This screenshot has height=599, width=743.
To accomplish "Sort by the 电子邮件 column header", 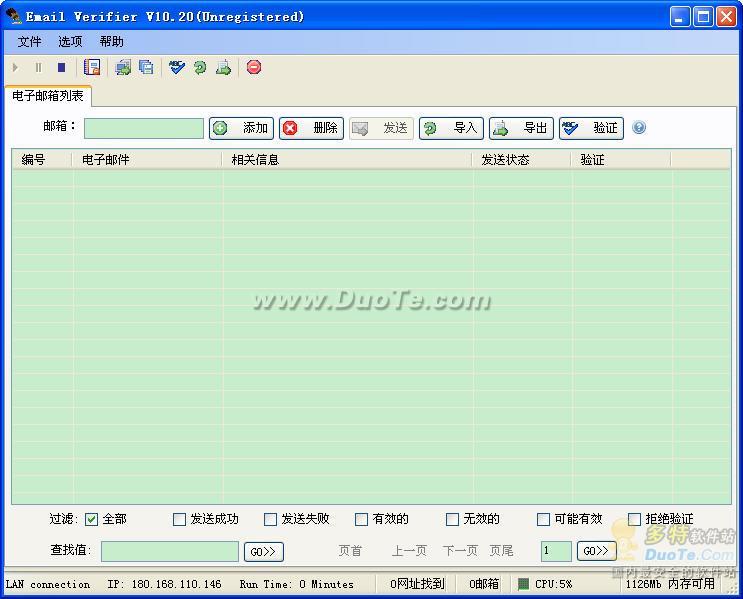I will 147,160.
